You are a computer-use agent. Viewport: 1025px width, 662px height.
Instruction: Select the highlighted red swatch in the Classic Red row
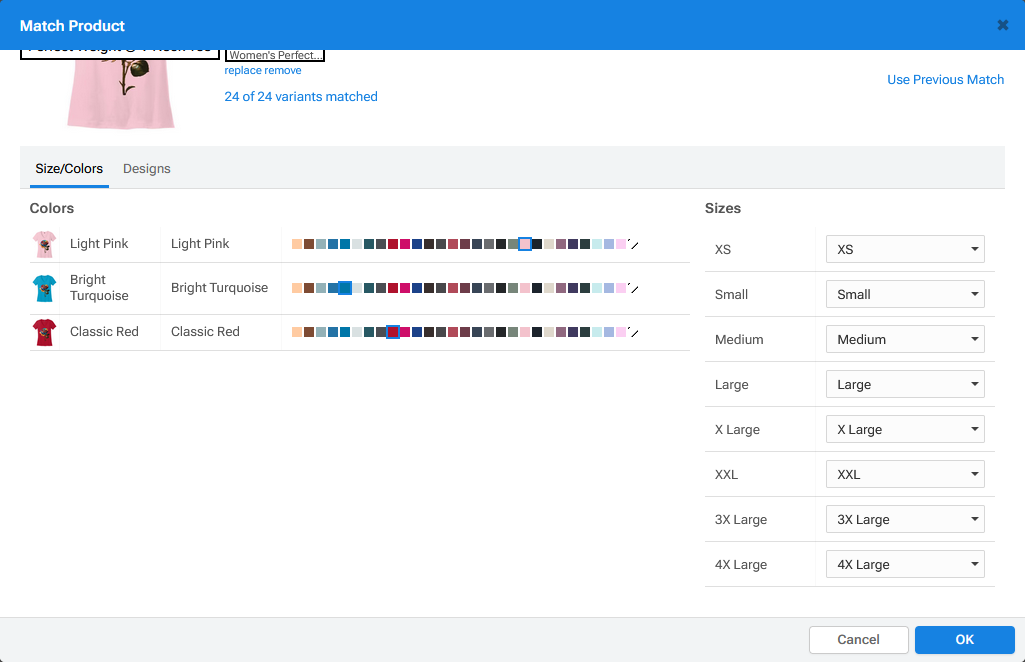point(393,332)
